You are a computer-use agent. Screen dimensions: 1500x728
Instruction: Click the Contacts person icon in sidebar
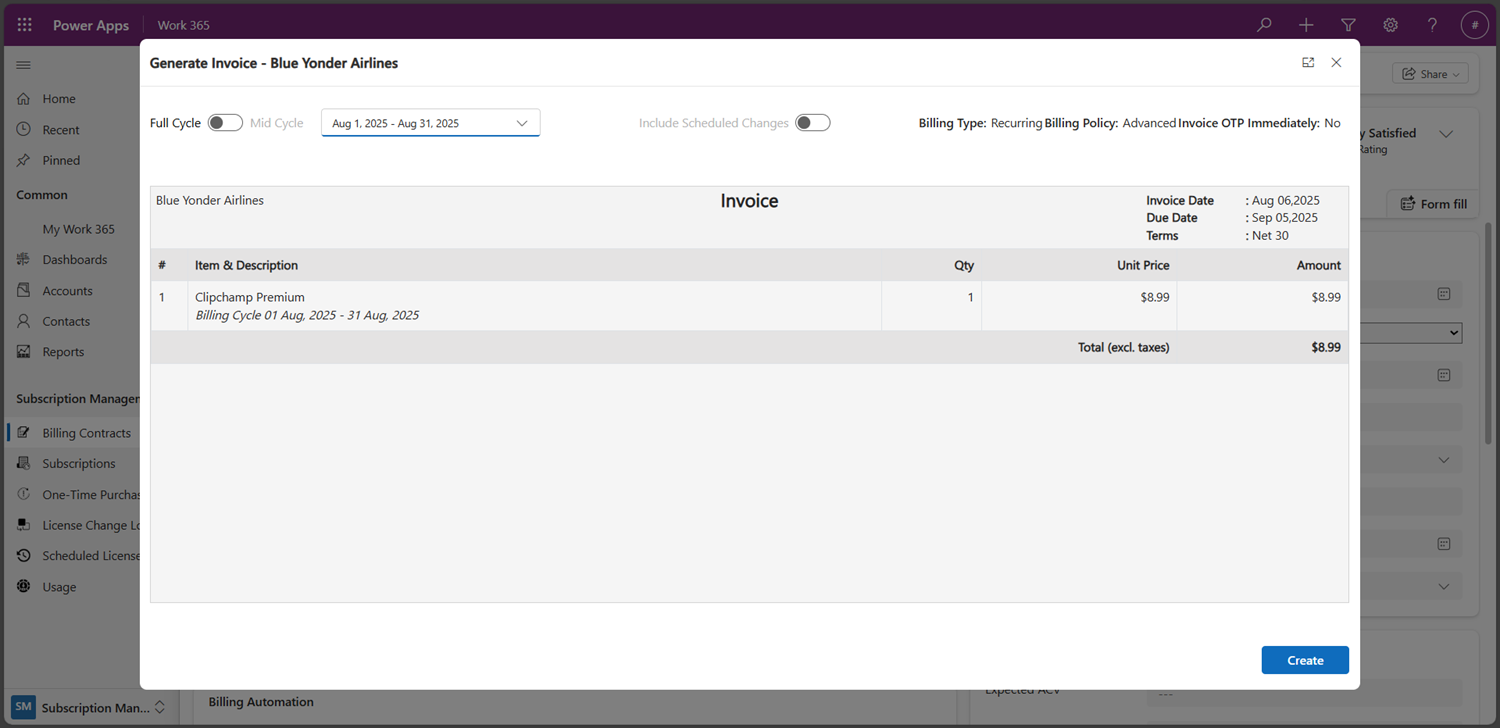click(x=24, y=321)
